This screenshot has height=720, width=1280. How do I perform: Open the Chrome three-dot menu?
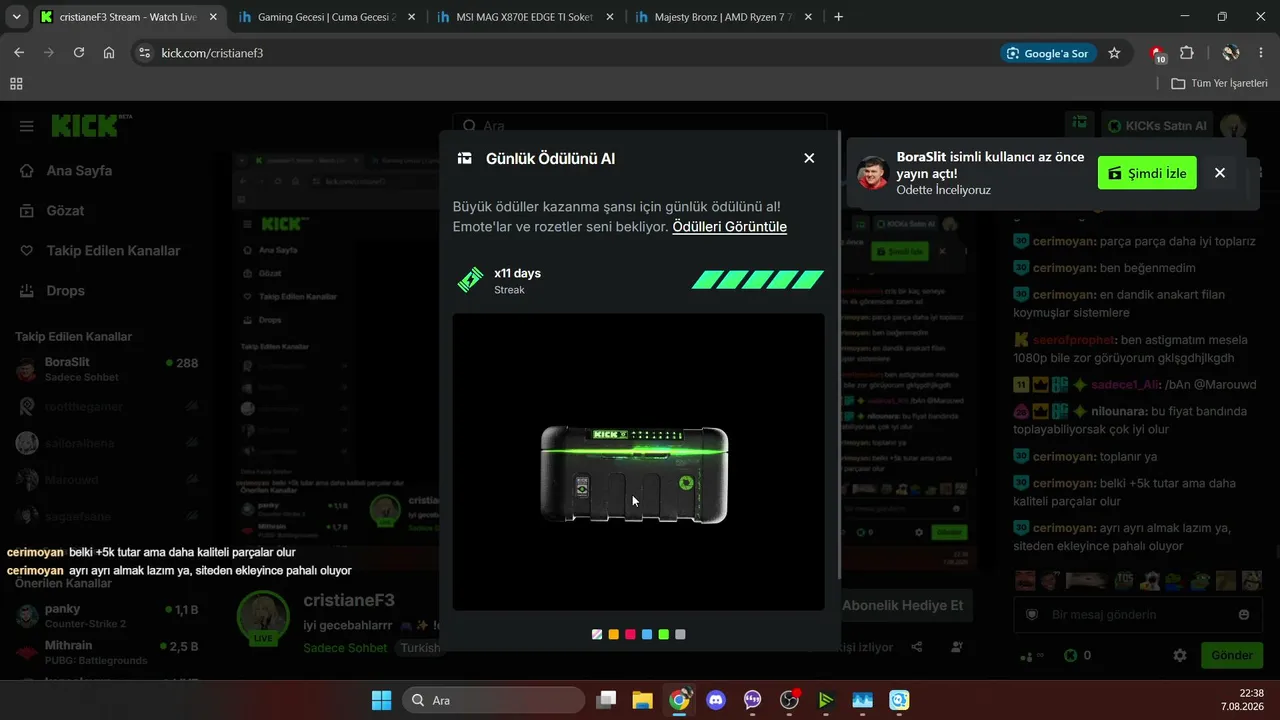[x=1261, y=53]
